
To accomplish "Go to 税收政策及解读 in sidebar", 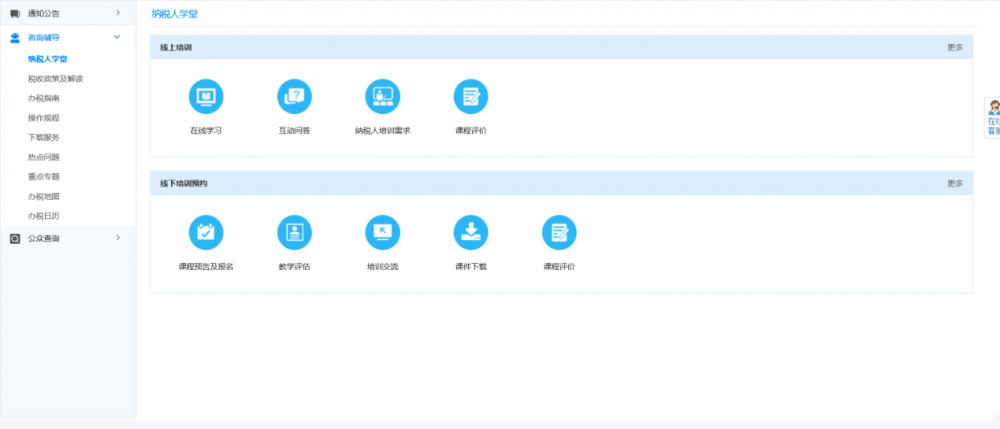I will tap(55, 78).
